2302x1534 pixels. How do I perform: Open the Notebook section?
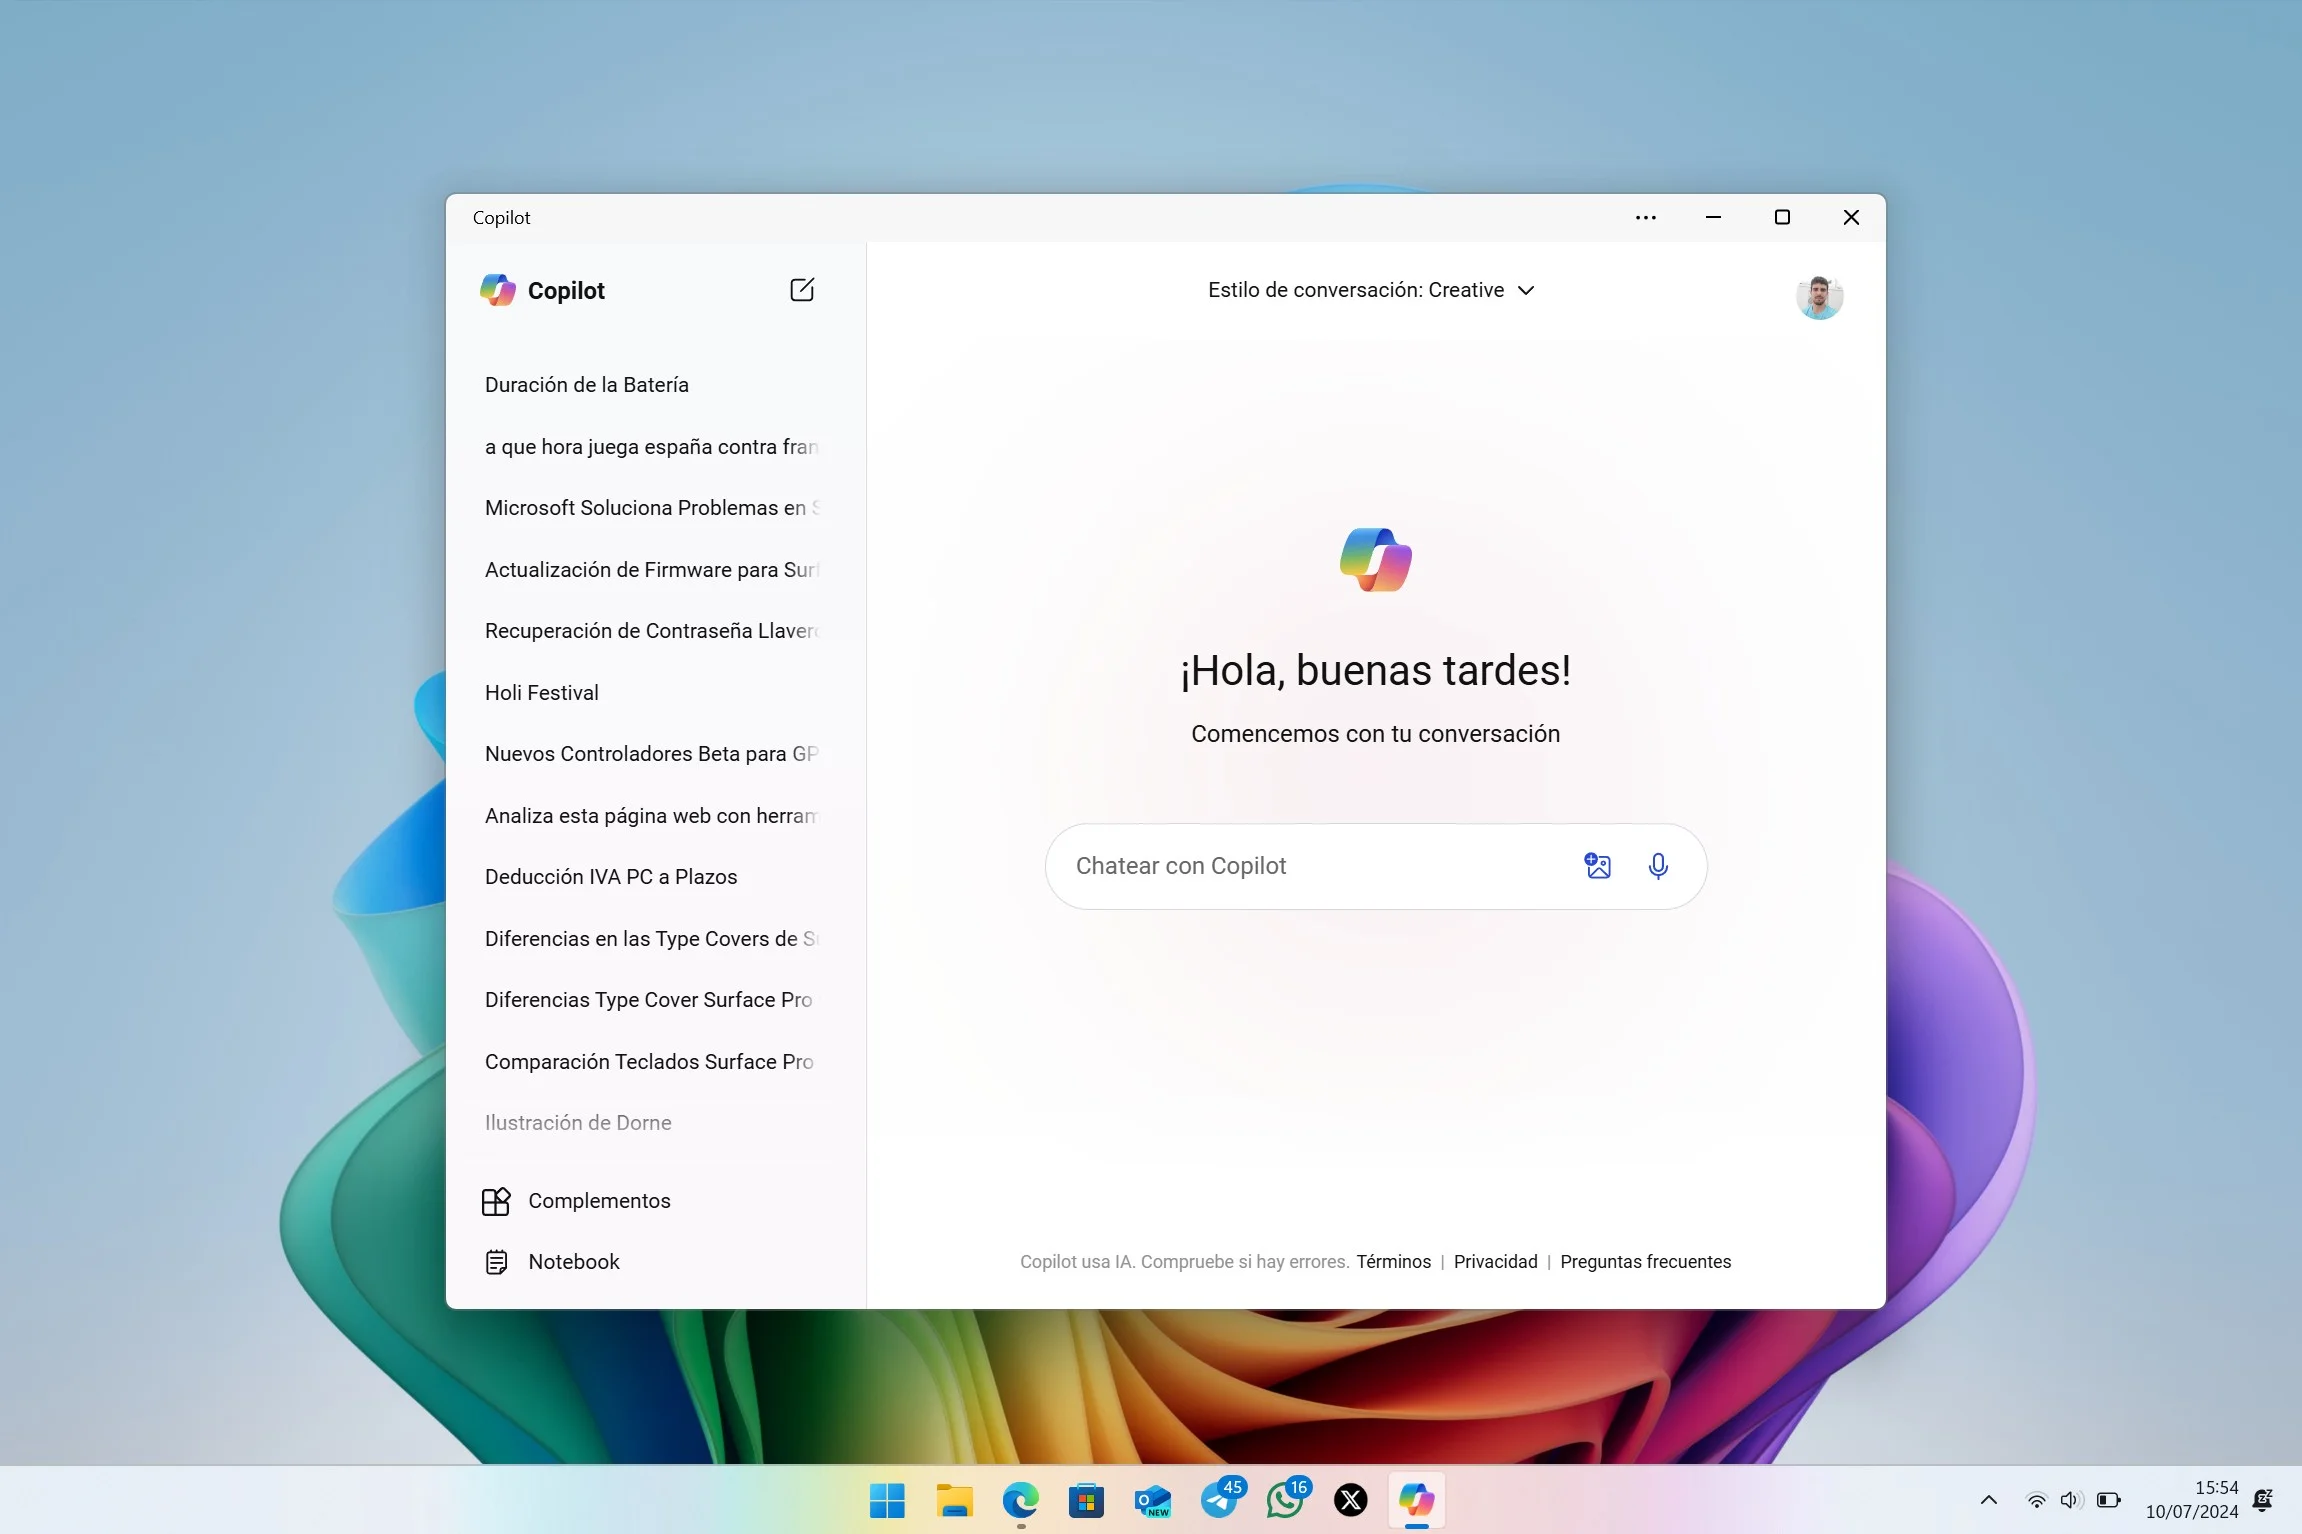[x=573, y=1261]
